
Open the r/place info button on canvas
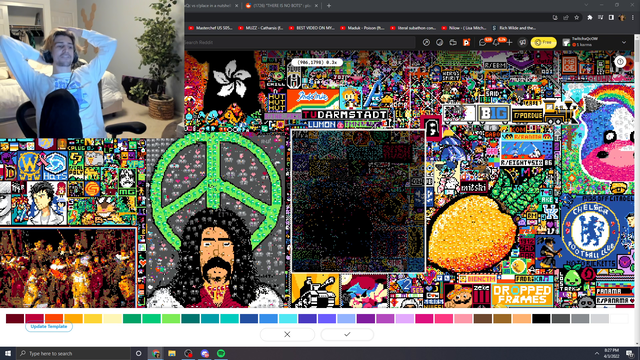pos(620,62)
